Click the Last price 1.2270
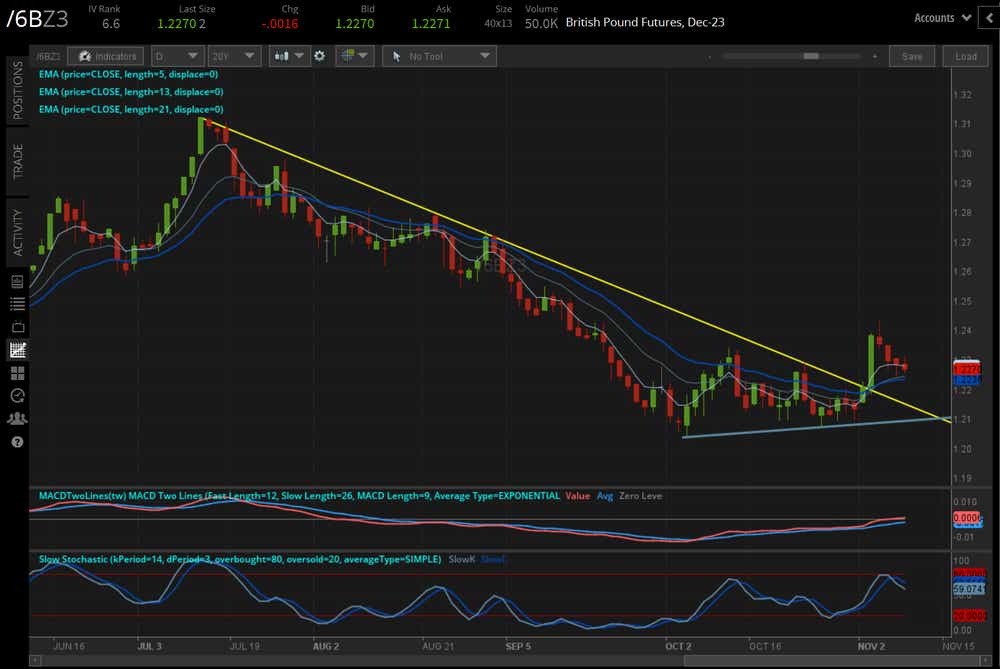This screenshot has height=669, width=1000. (x=177, y=24)
